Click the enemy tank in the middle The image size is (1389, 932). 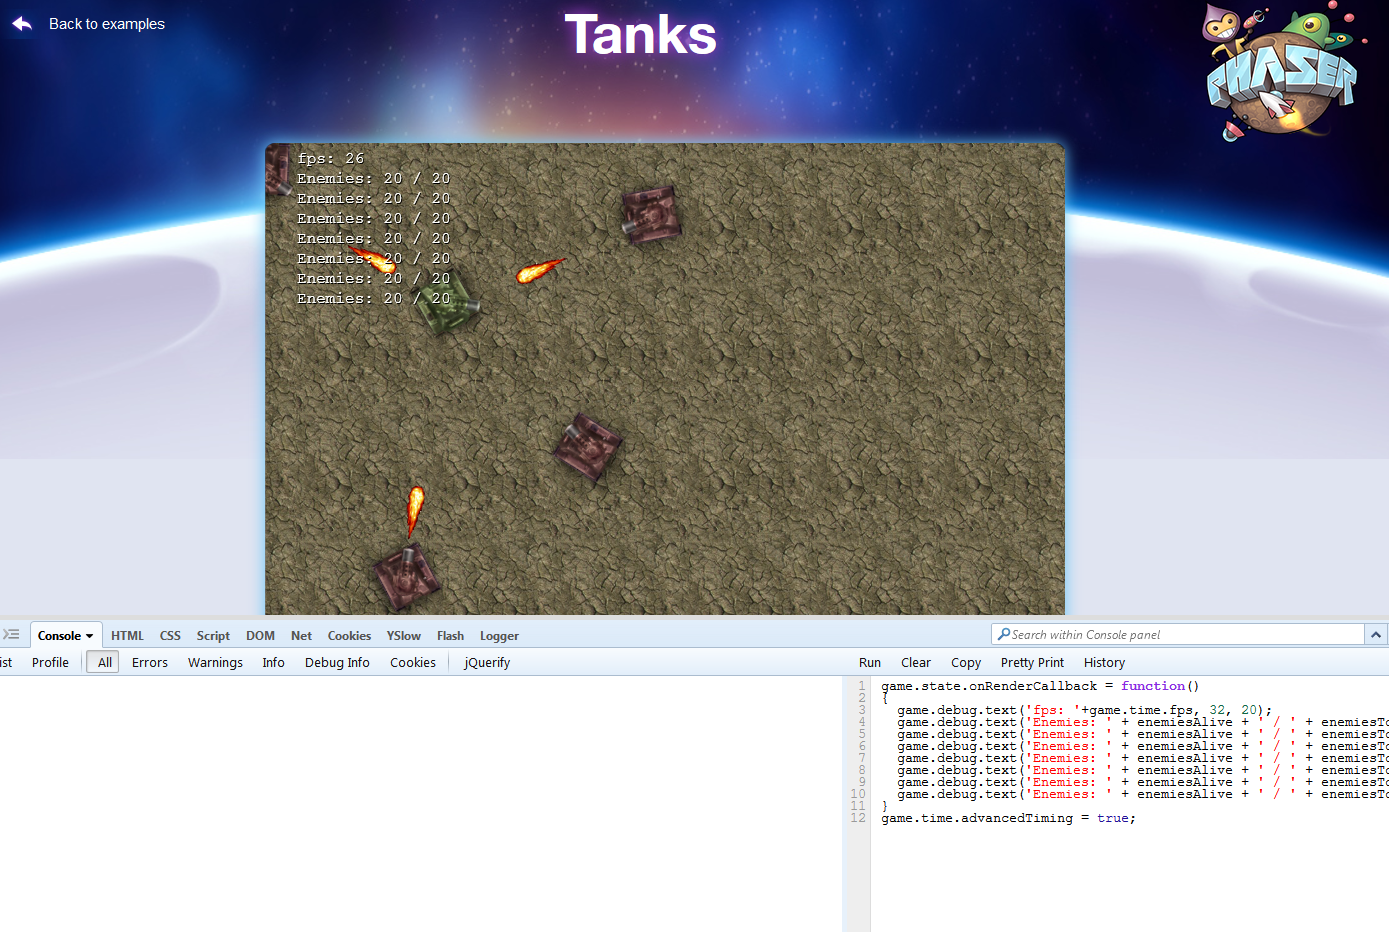pyautogui.click(x=587, y=449)
